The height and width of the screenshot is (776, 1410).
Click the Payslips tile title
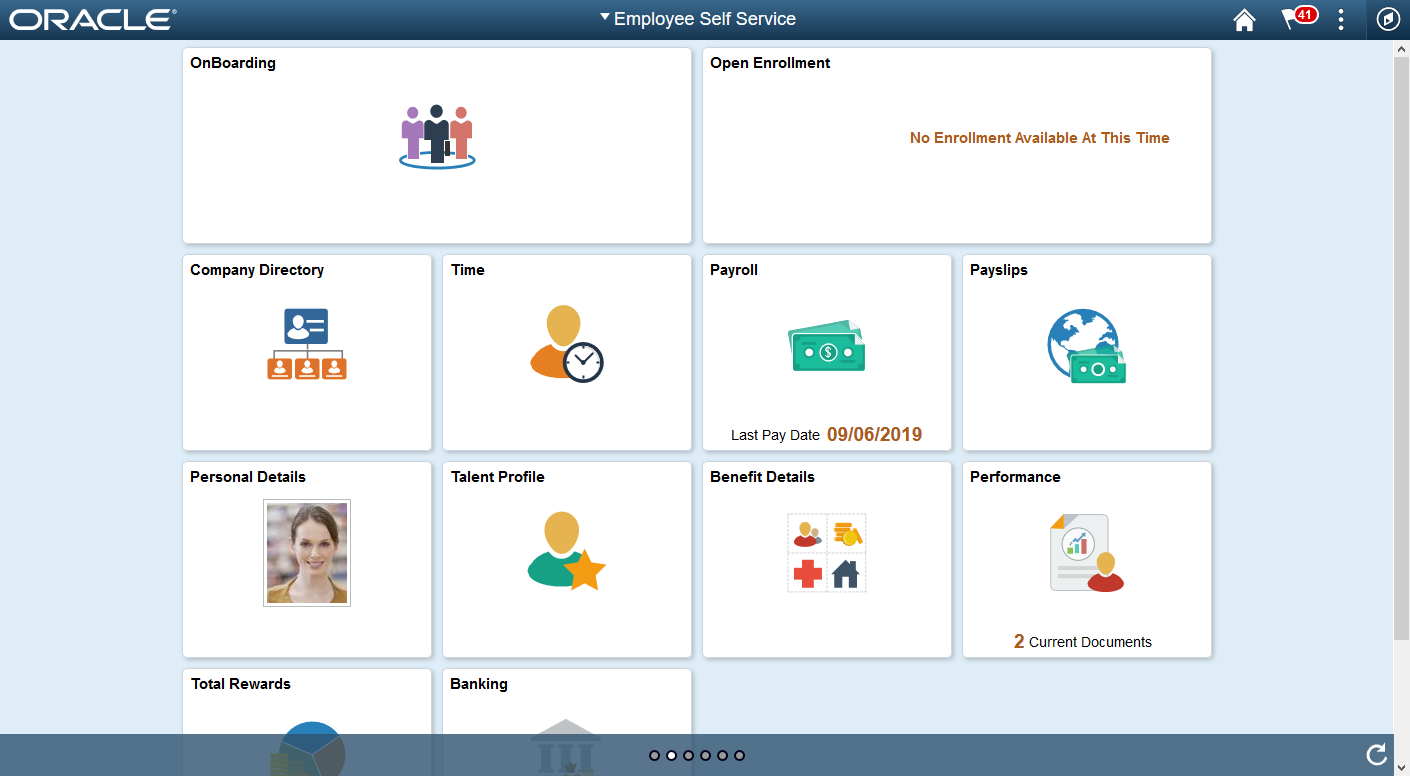pos(999,270)
